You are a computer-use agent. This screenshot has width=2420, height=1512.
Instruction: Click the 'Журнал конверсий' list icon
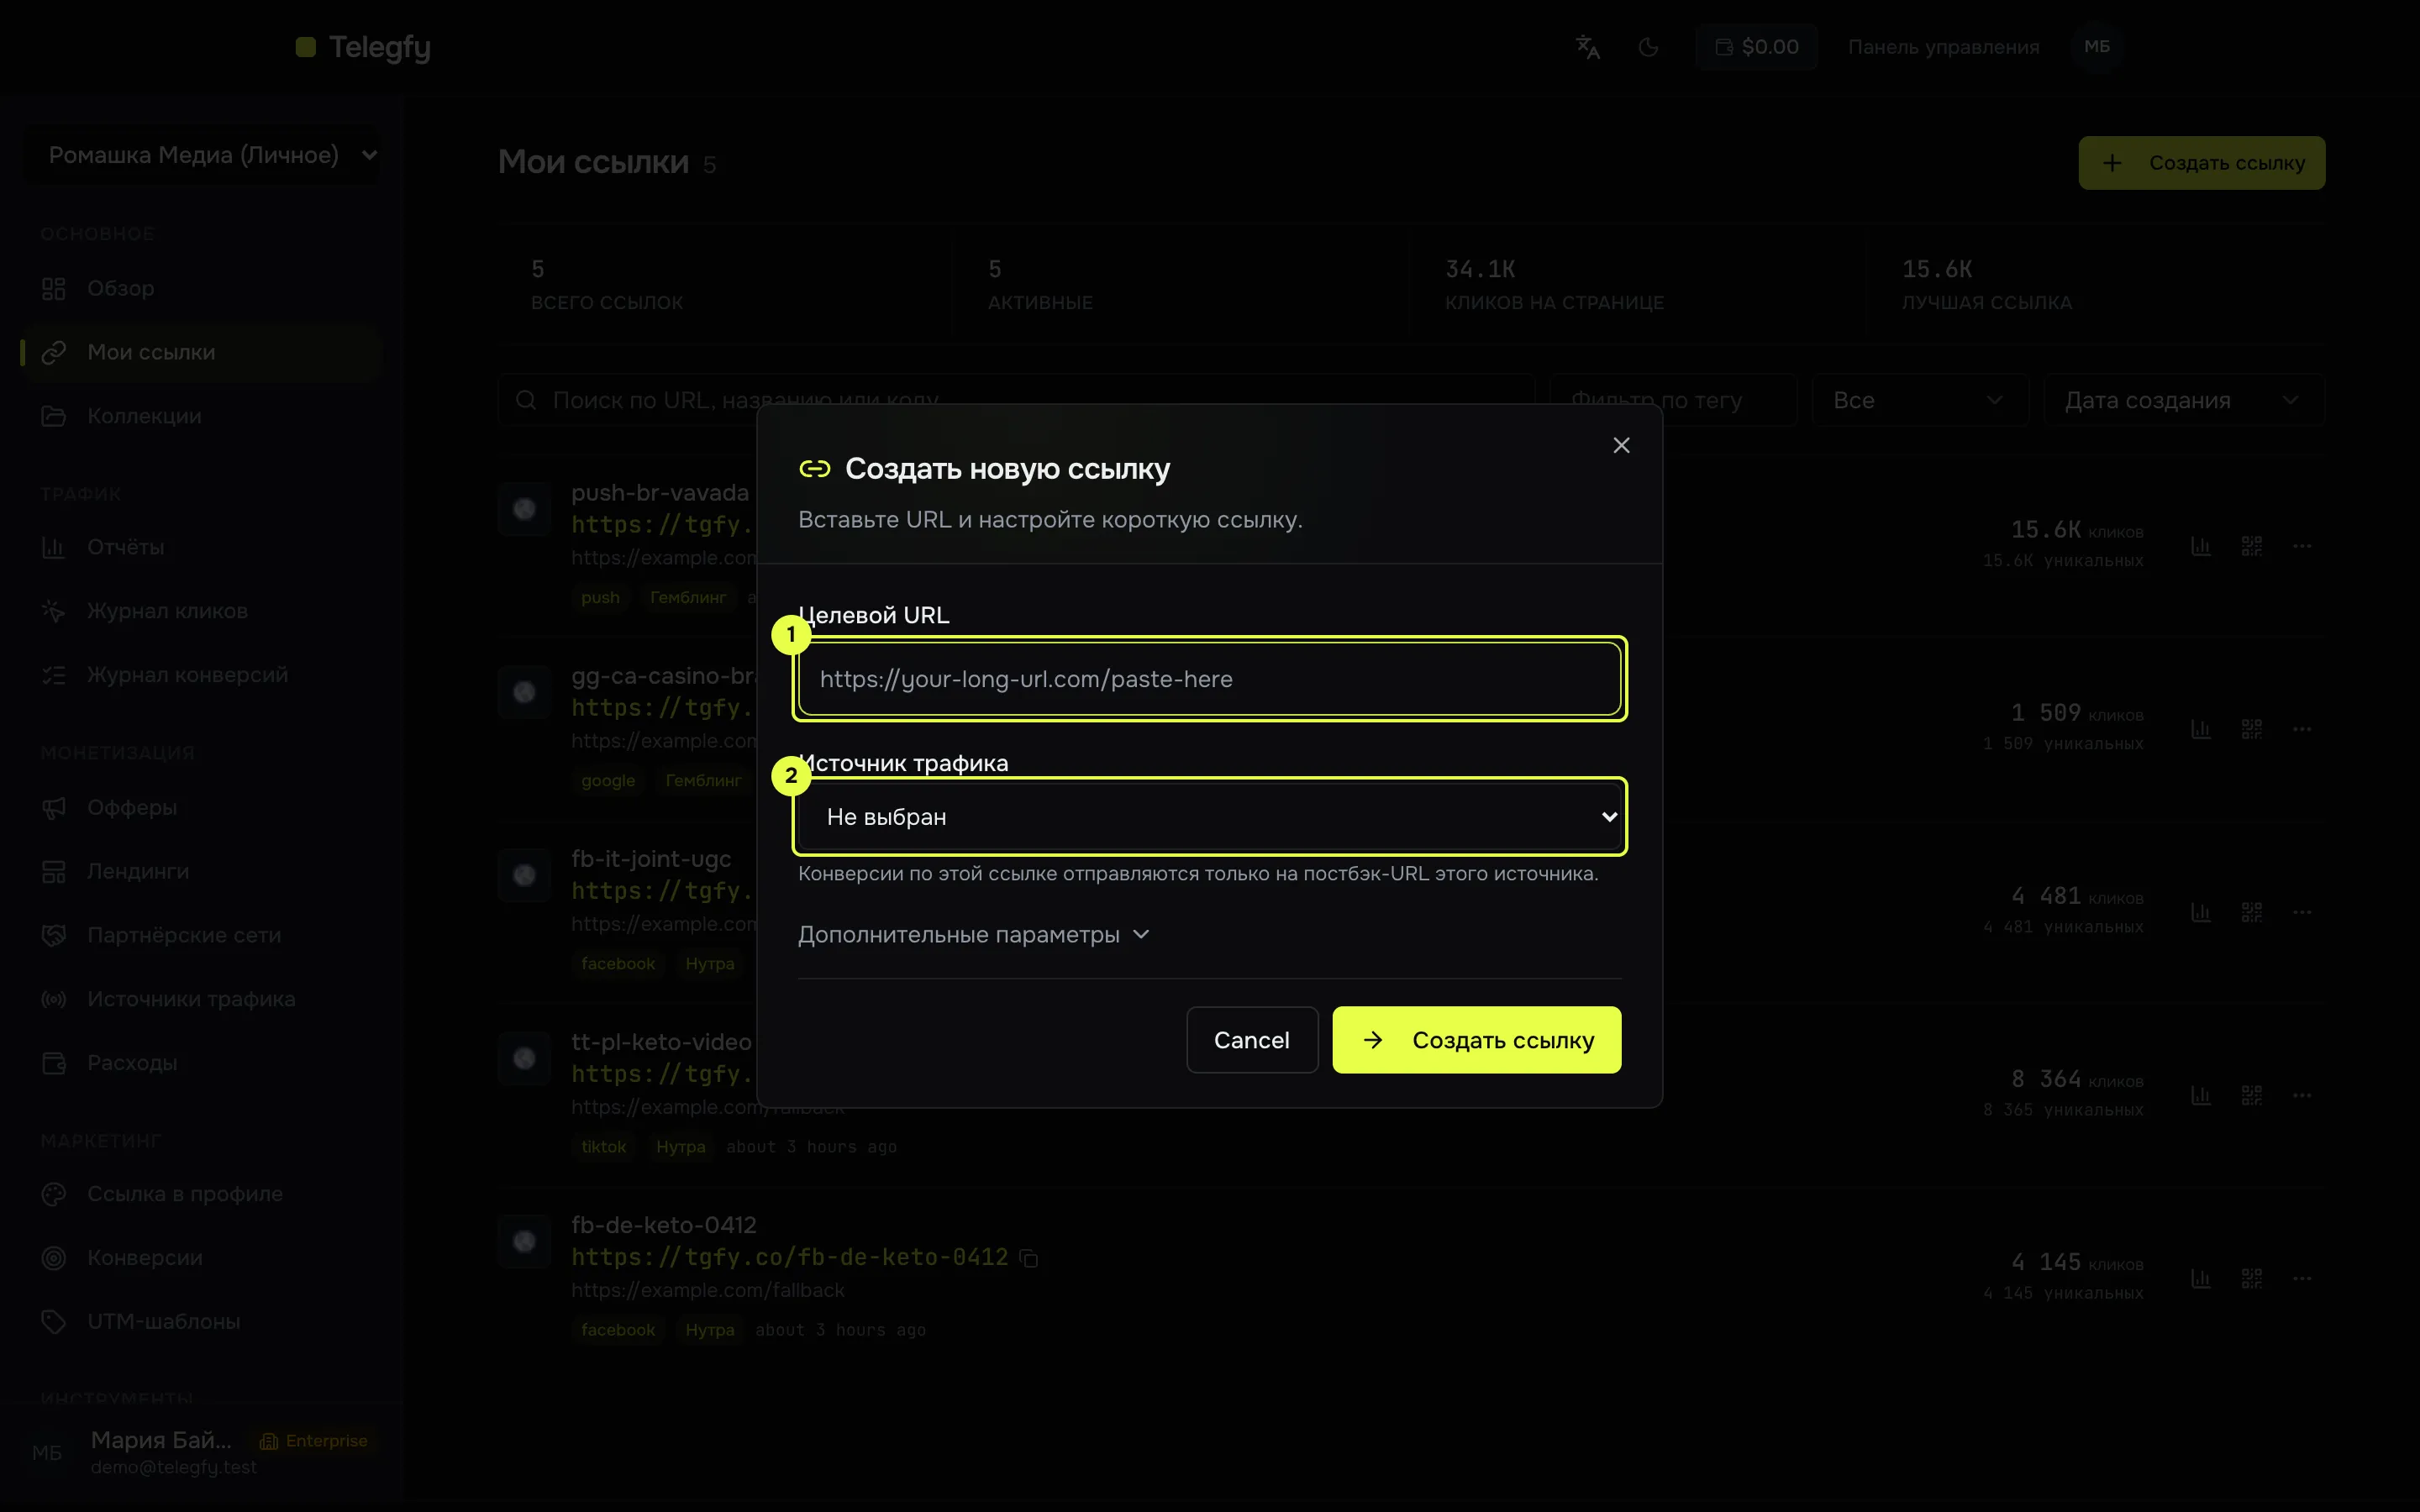(x=54, y=675)
